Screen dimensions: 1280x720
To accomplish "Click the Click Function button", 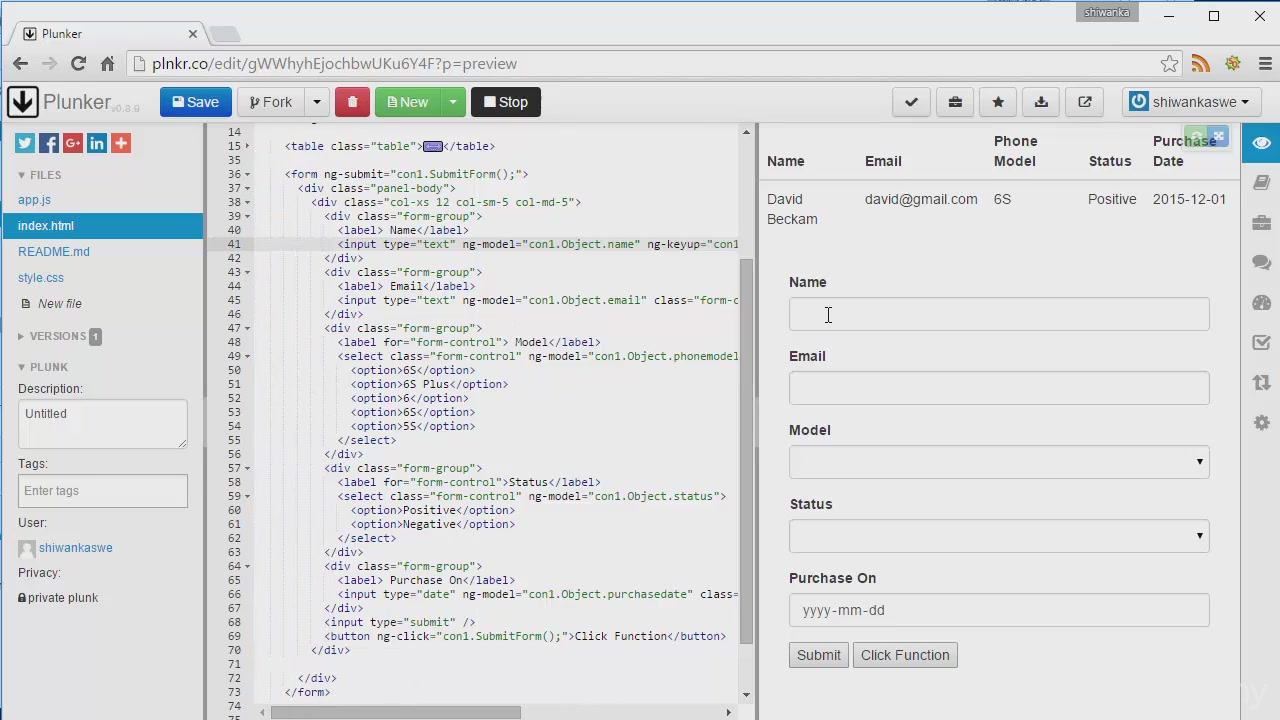I will (905, 655).
